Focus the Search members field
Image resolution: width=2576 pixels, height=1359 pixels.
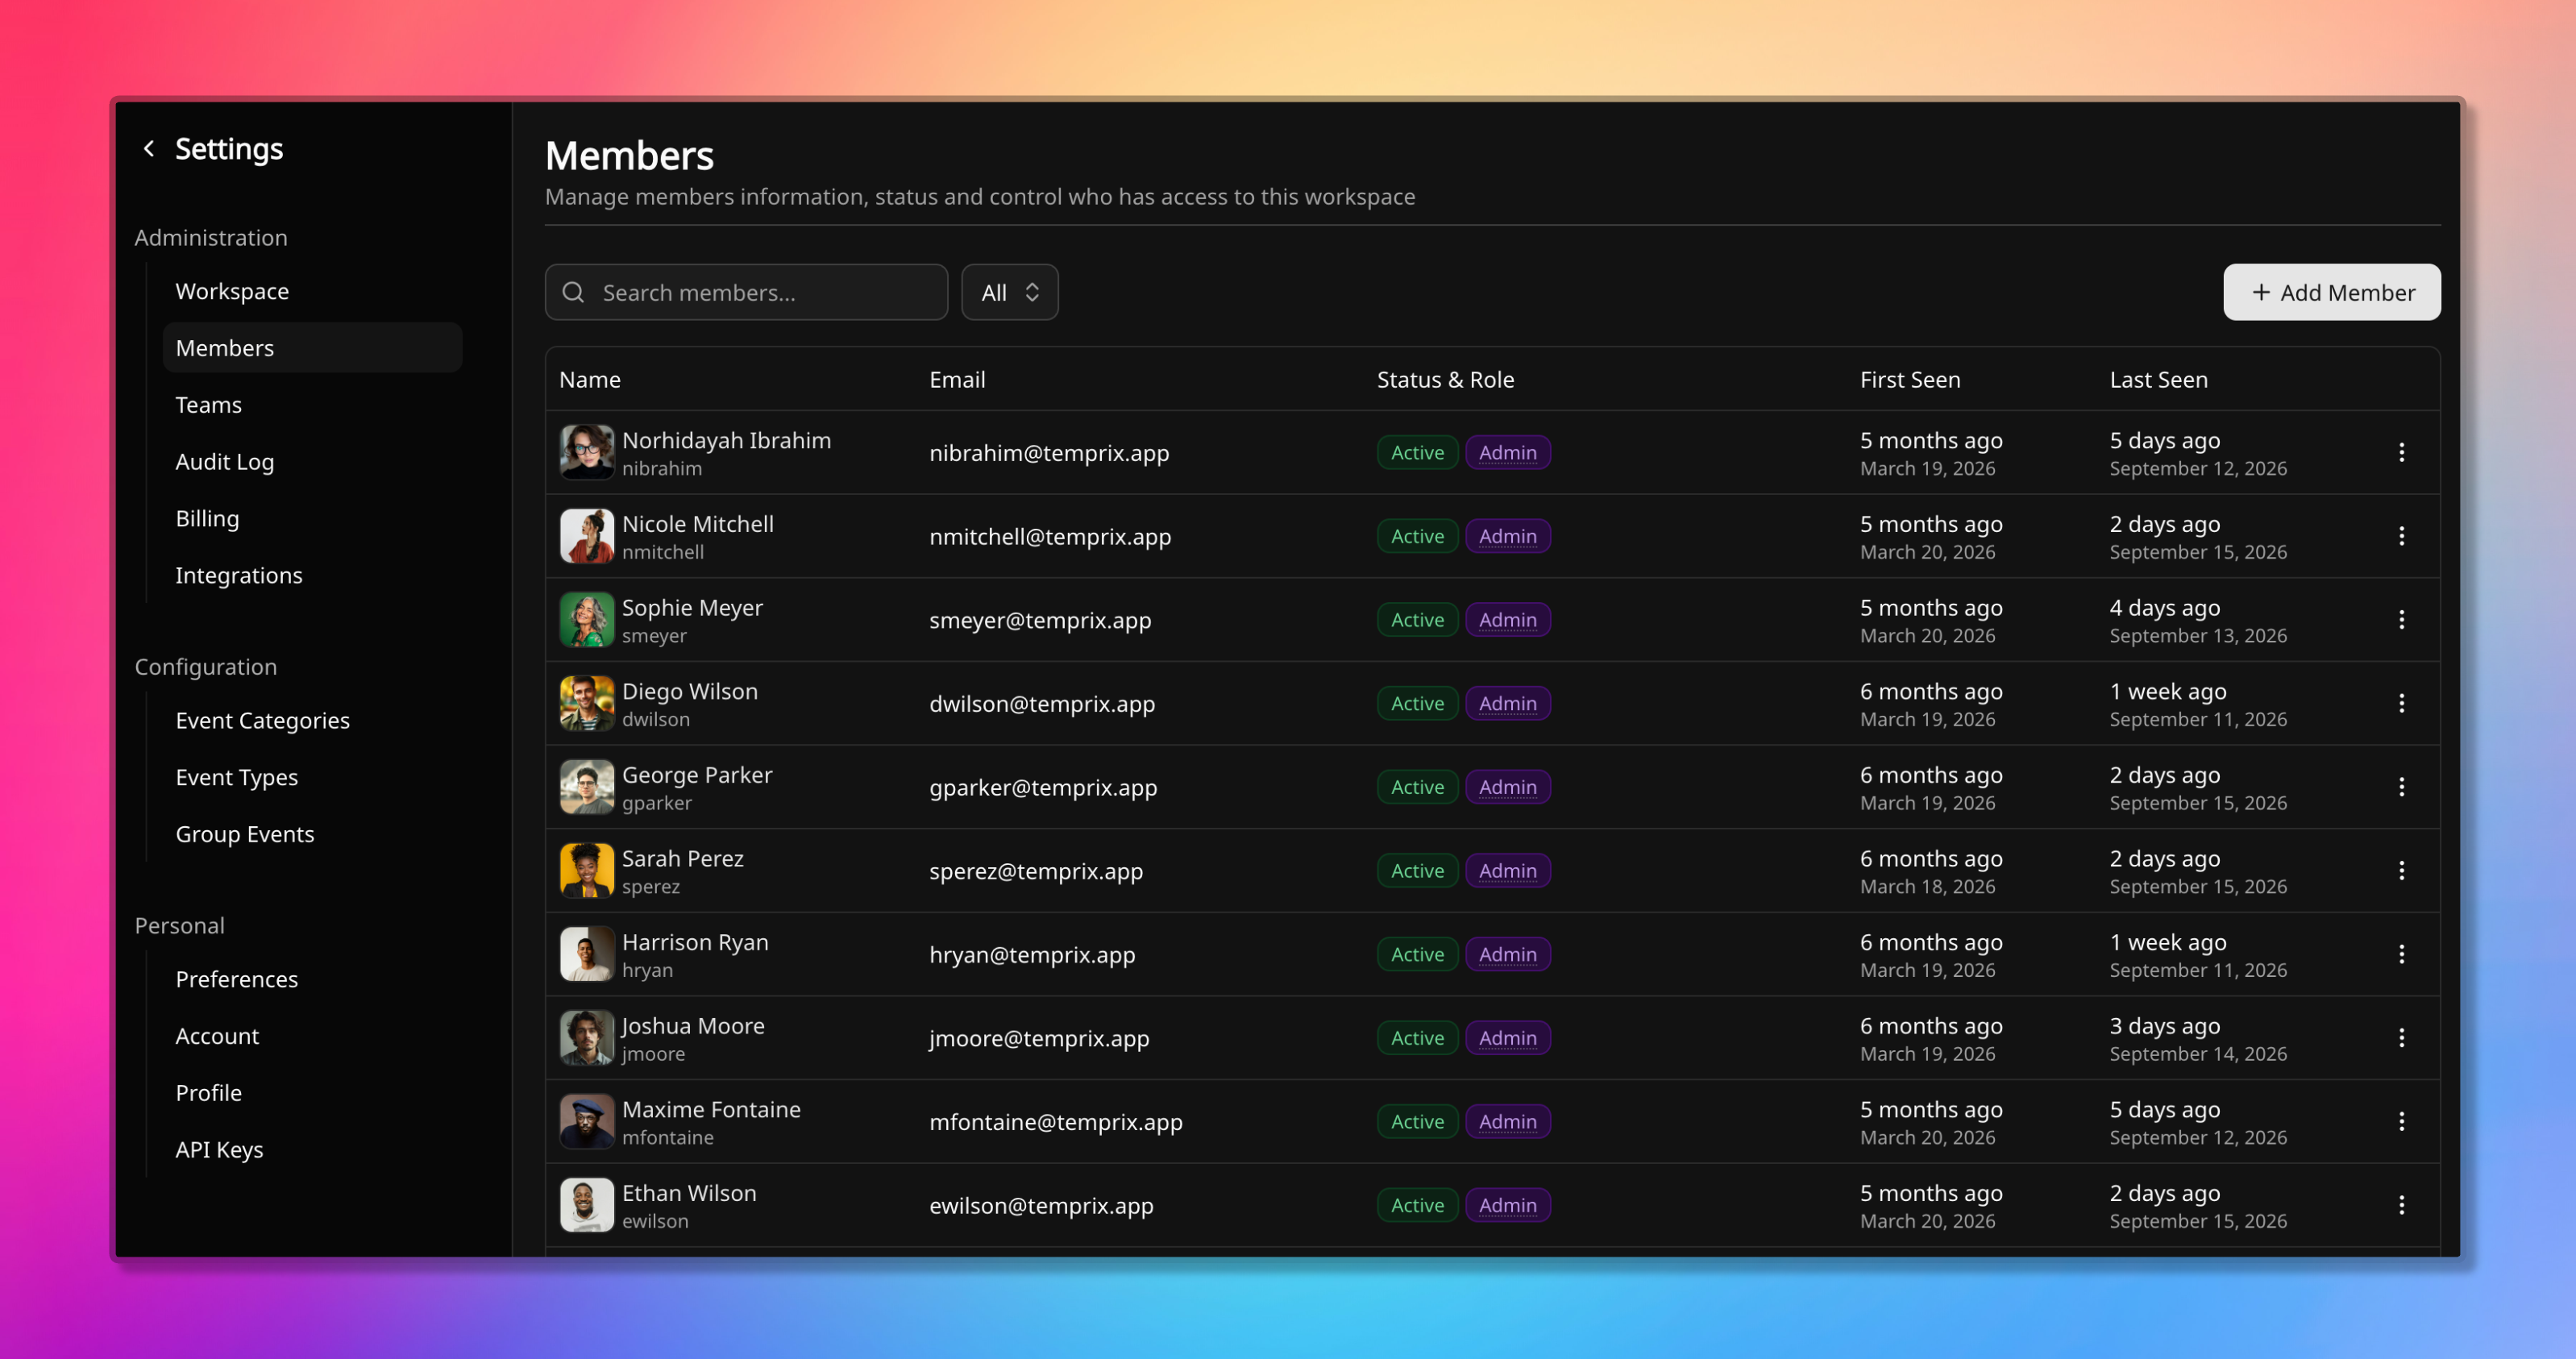(746, 293)
